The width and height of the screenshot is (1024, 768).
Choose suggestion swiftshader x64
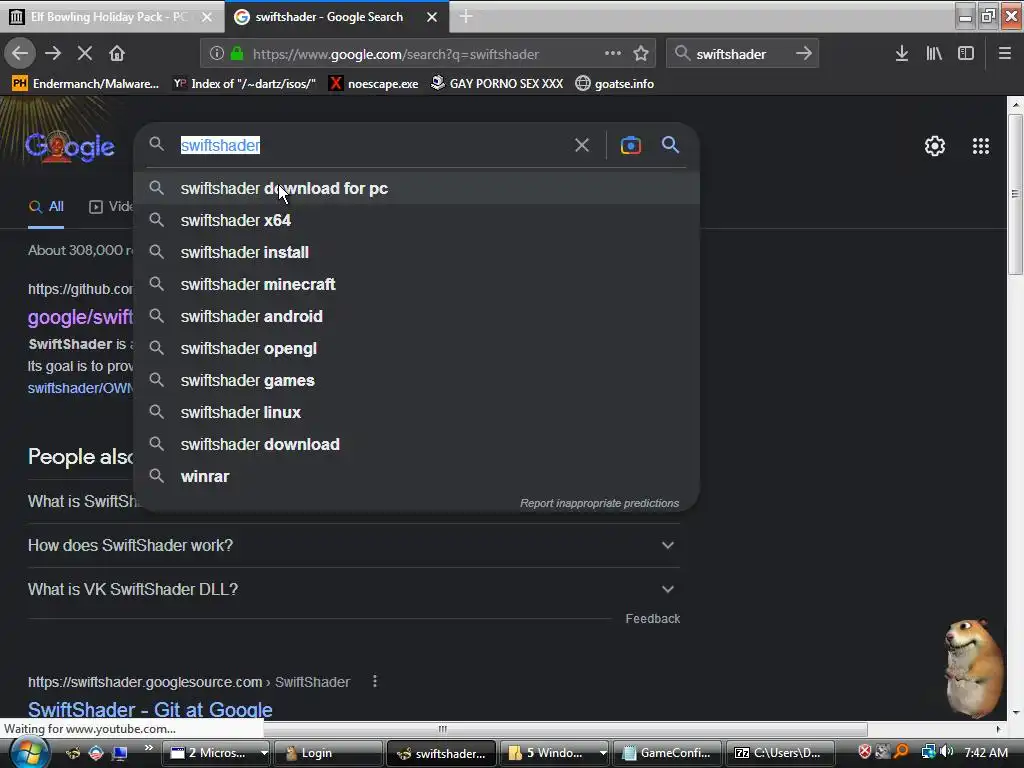pos(417,220)
